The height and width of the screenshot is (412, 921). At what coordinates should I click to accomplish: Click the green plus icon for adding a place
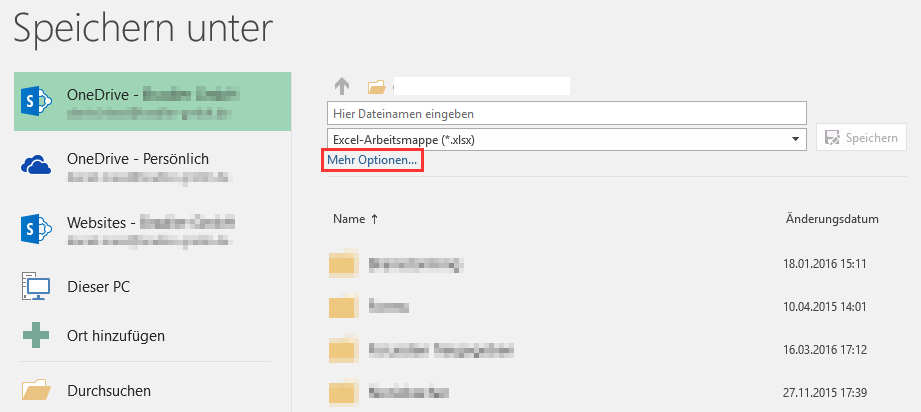tap(36, 336)
